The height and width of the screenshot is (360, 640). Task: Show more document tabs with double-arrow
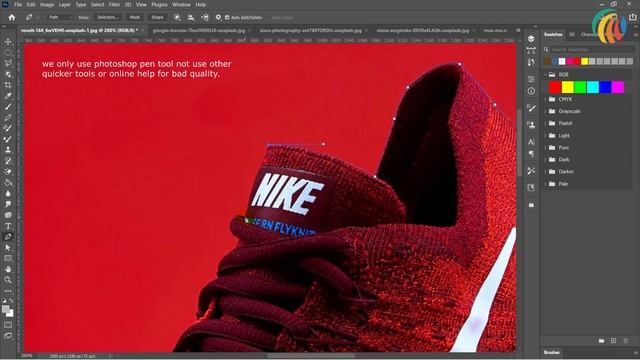coord(518,31)
